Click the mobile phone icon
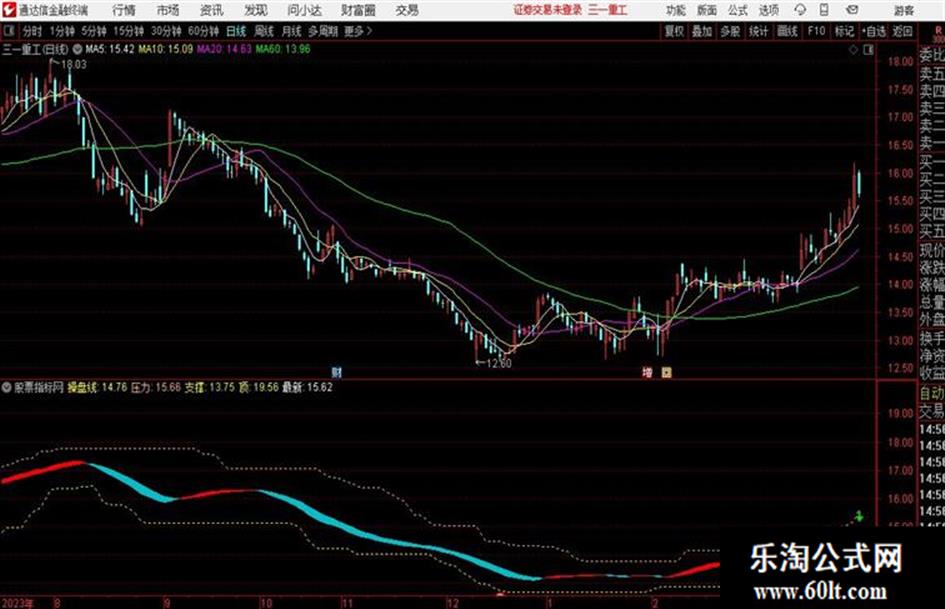The image size is (945, 609). click(x=824, y=10)
